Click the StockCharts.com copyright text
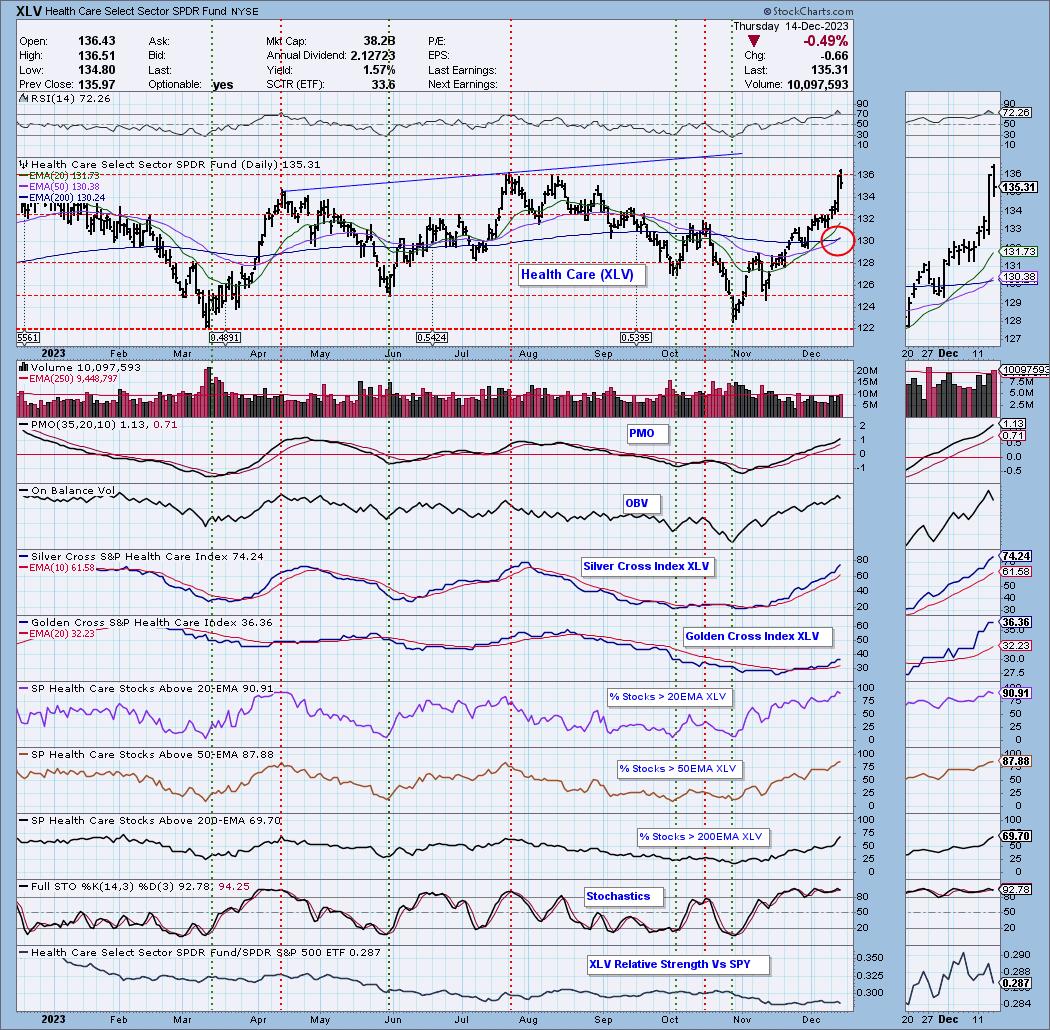This screenshot has height=1030, width=1050. (808, 11)
